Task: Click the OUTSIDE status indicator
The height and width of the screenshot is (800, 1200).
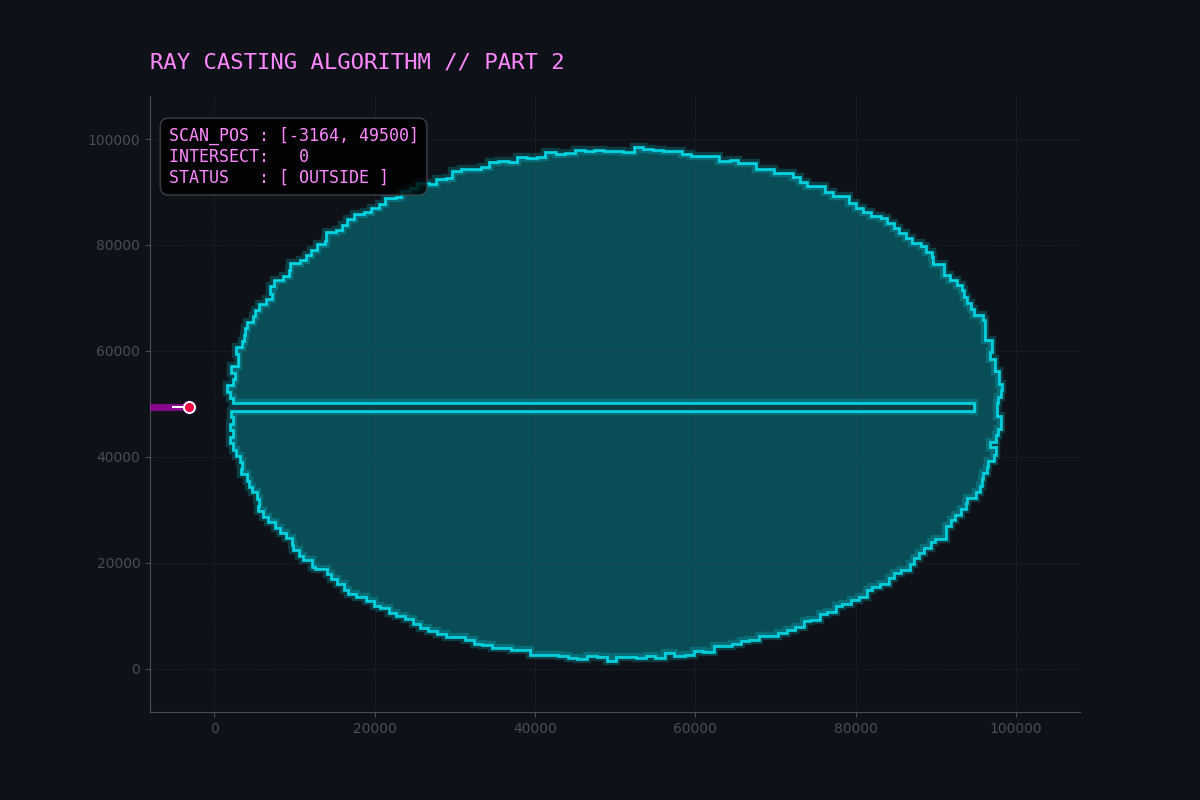Action: 335,176
